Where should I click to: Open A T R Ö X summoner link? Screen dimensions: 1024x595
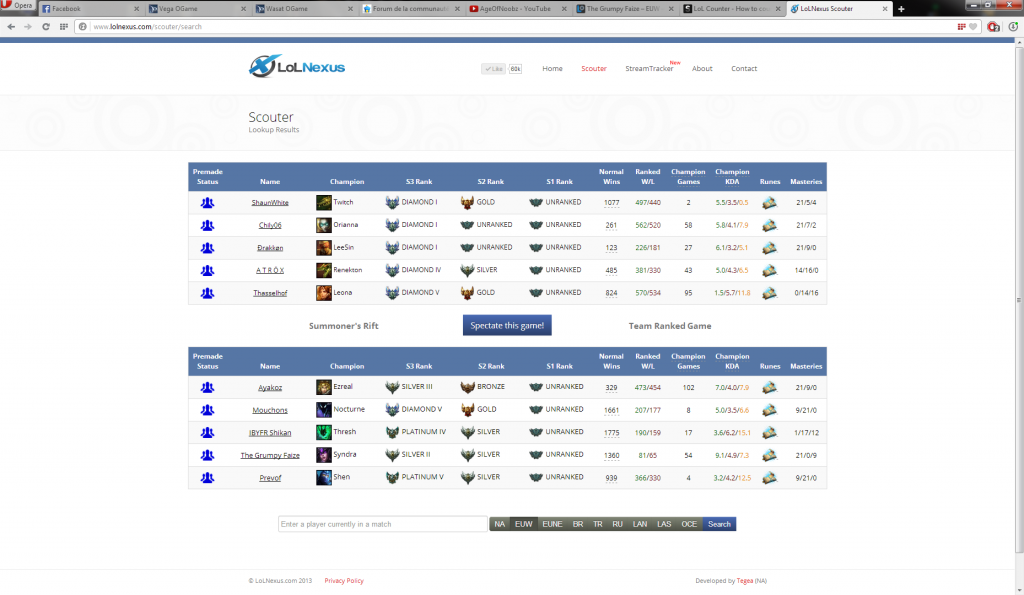point(270,270)
